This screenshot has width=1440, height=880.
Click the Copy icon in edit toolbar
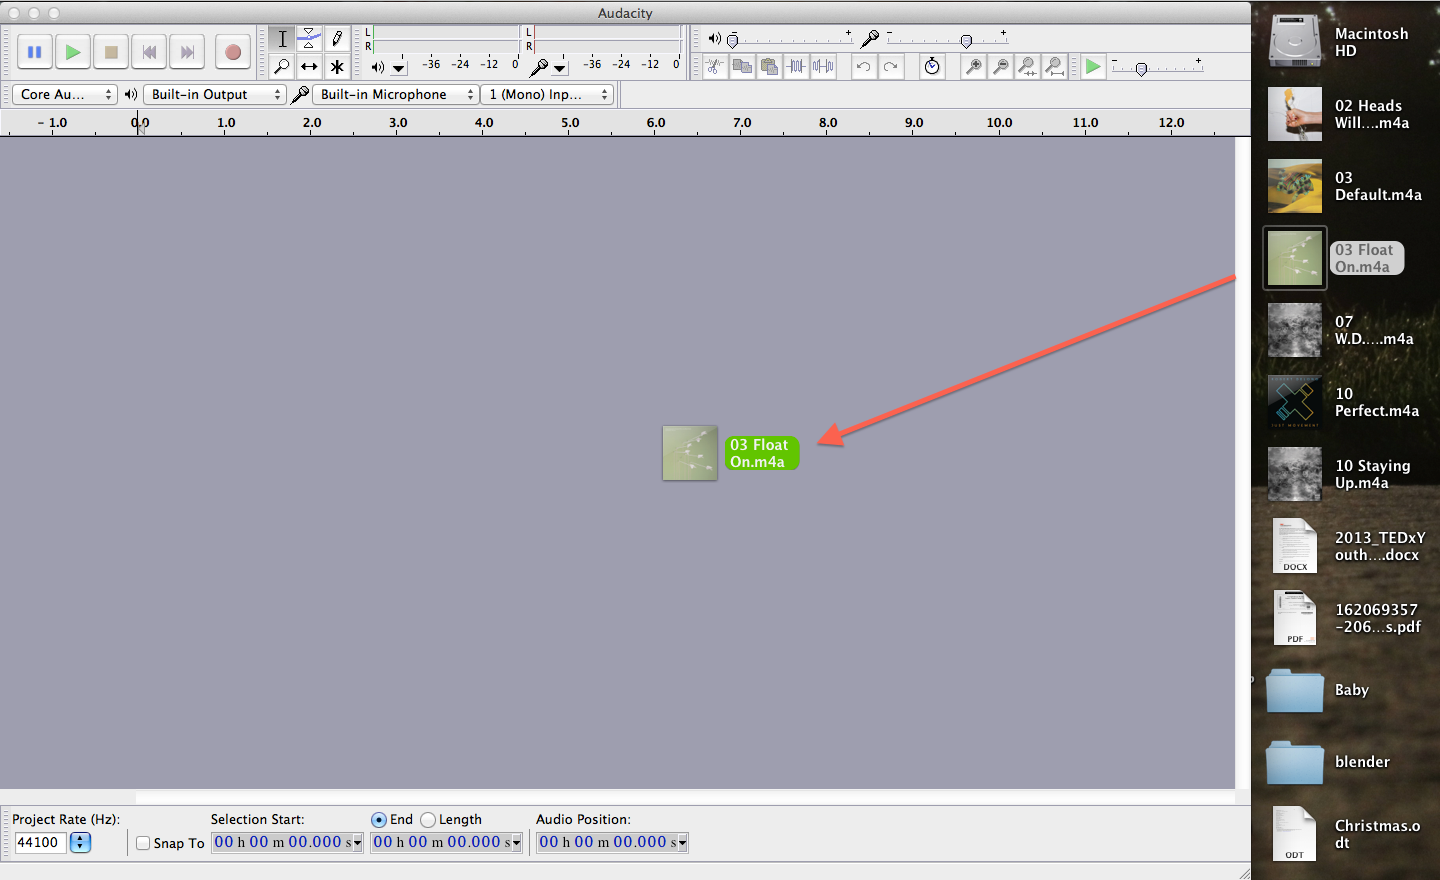pyautogui.click(x=742, y=67)
